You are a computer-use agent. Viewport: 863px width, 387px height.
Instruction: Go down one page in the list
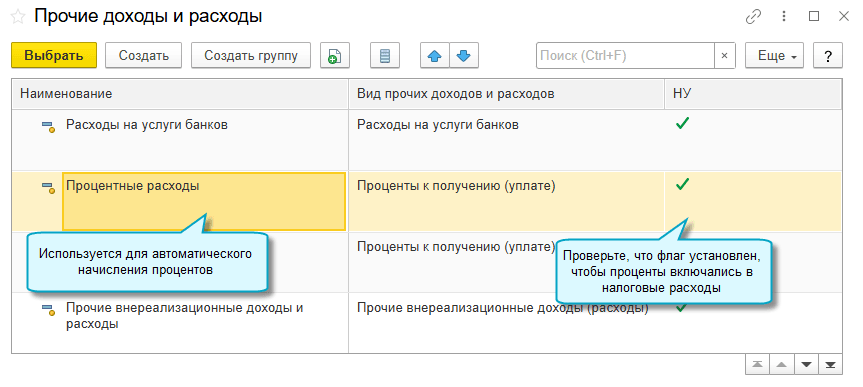click(x=806, y=365)
